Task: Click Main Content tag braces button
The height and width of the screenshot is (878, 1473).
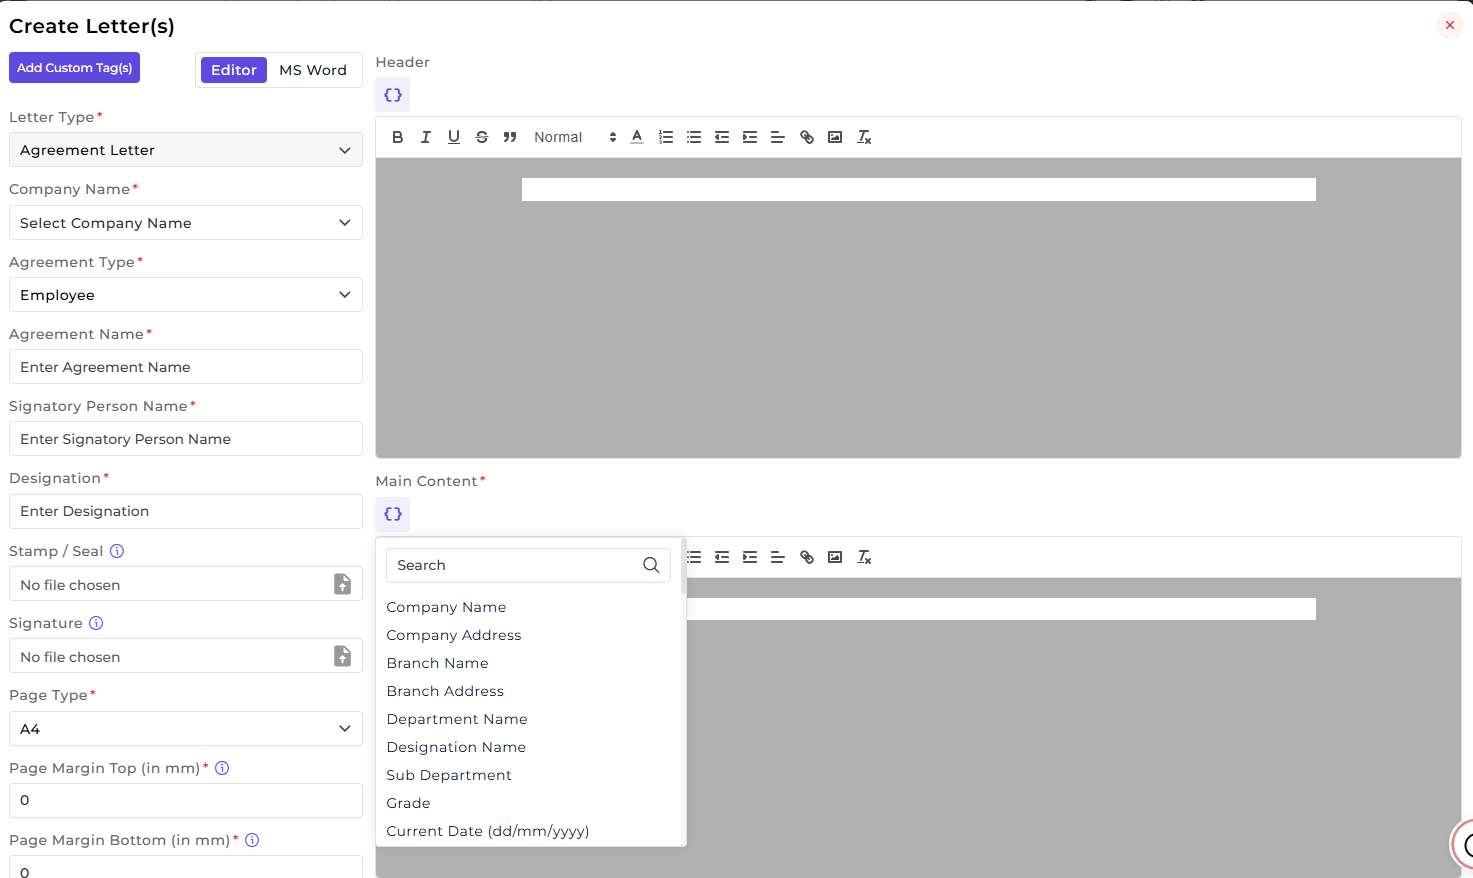Action: coord(393,514)
